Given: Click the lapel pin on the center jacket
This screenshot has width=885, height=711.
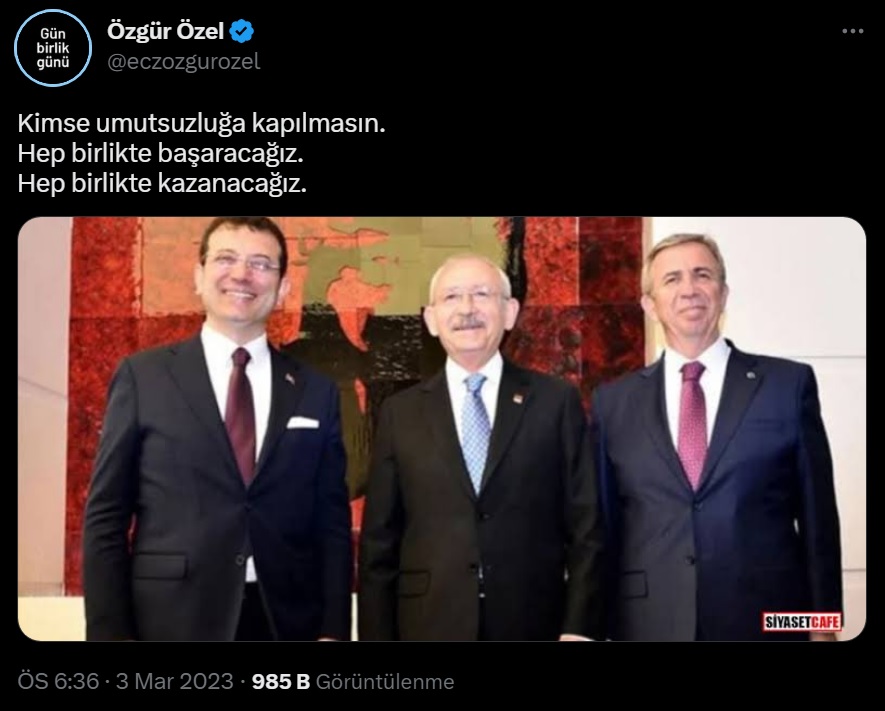Looking at the screenshot, I should click(518, 398).
